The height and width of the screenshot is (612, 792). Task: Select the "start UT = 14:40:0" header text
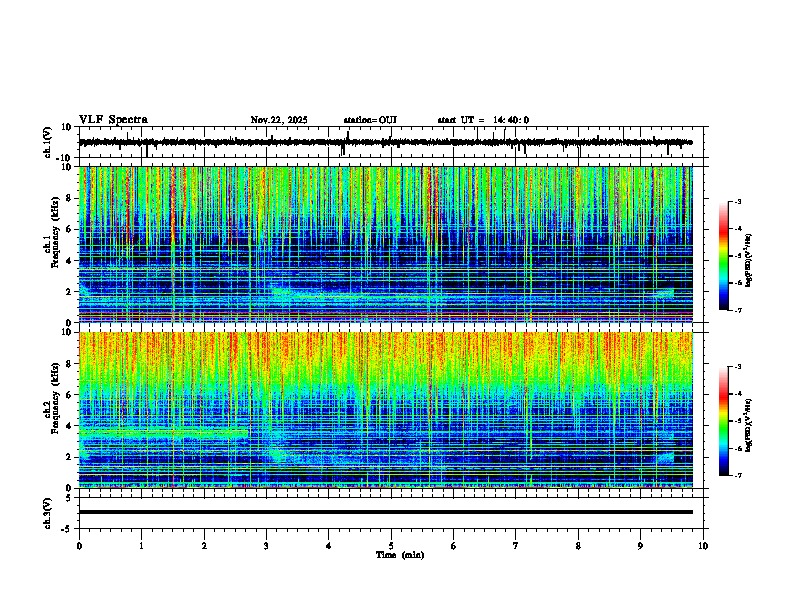(x=483, y=120)
